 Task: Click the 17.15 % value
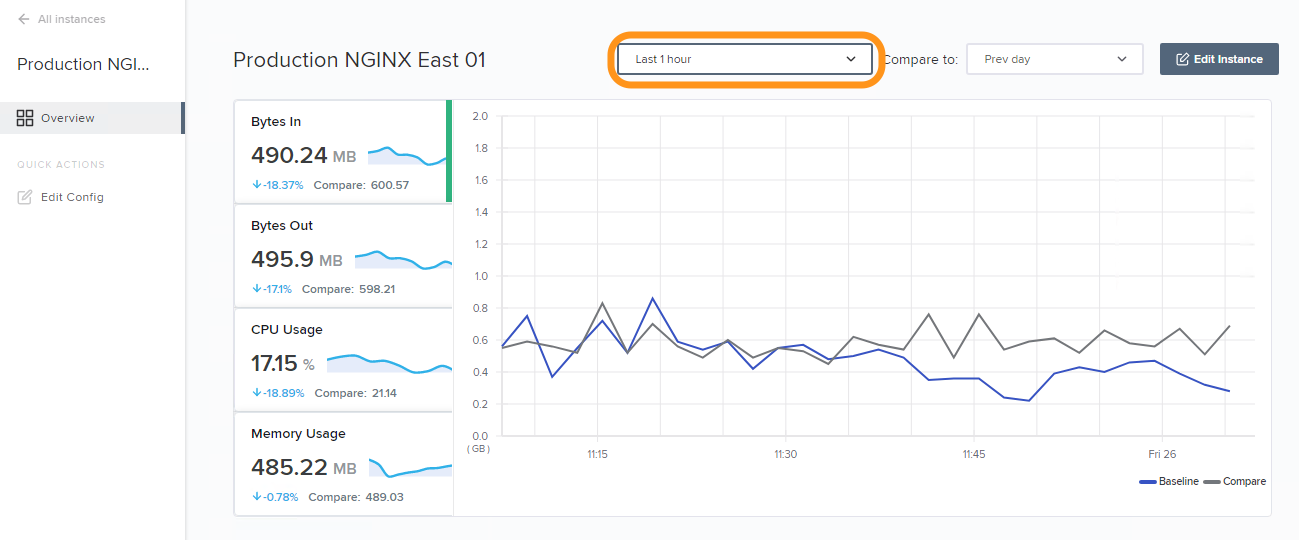point(282,363)
